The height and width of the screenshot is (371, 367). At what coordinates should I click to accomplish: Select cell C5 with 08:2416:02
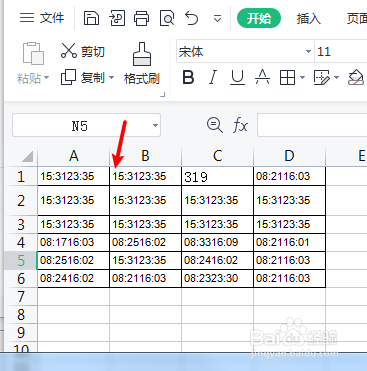tap(217, 260)
